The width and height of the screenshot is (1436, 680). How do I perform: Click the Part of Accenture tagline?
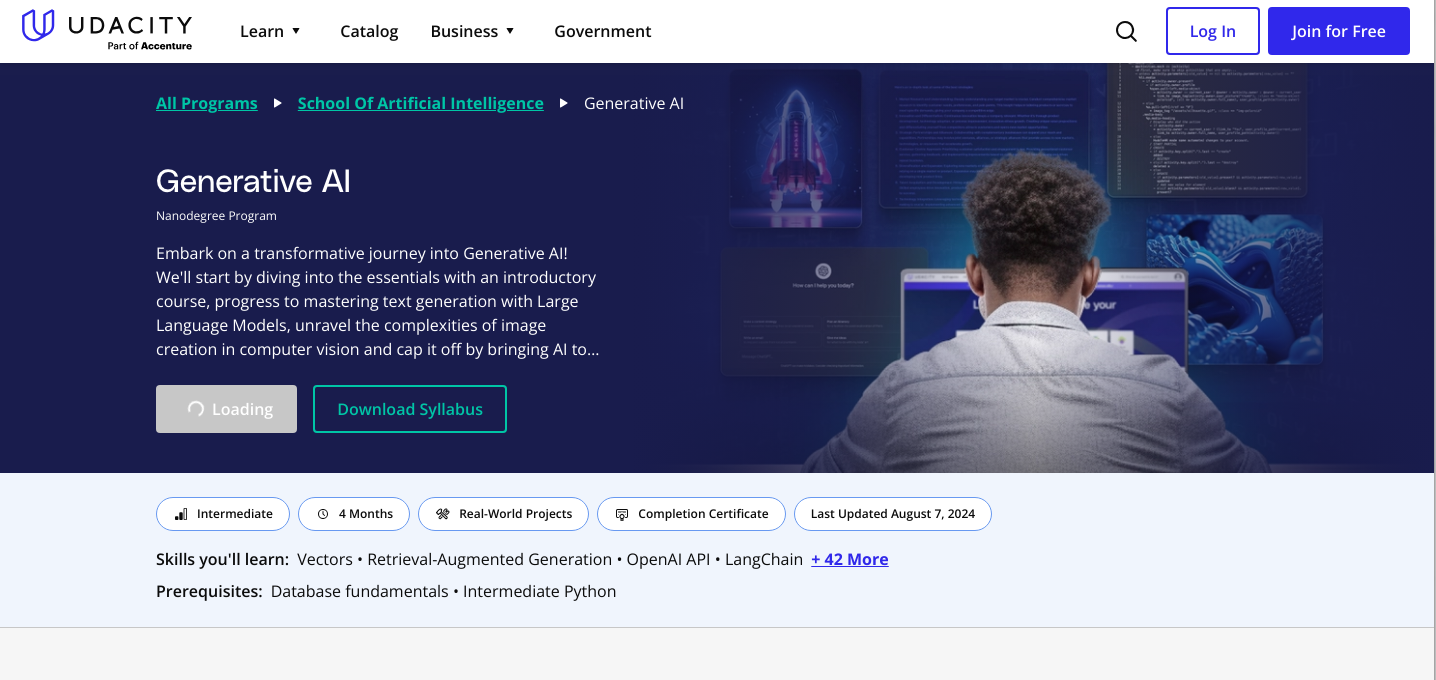(x=150, y=46)
